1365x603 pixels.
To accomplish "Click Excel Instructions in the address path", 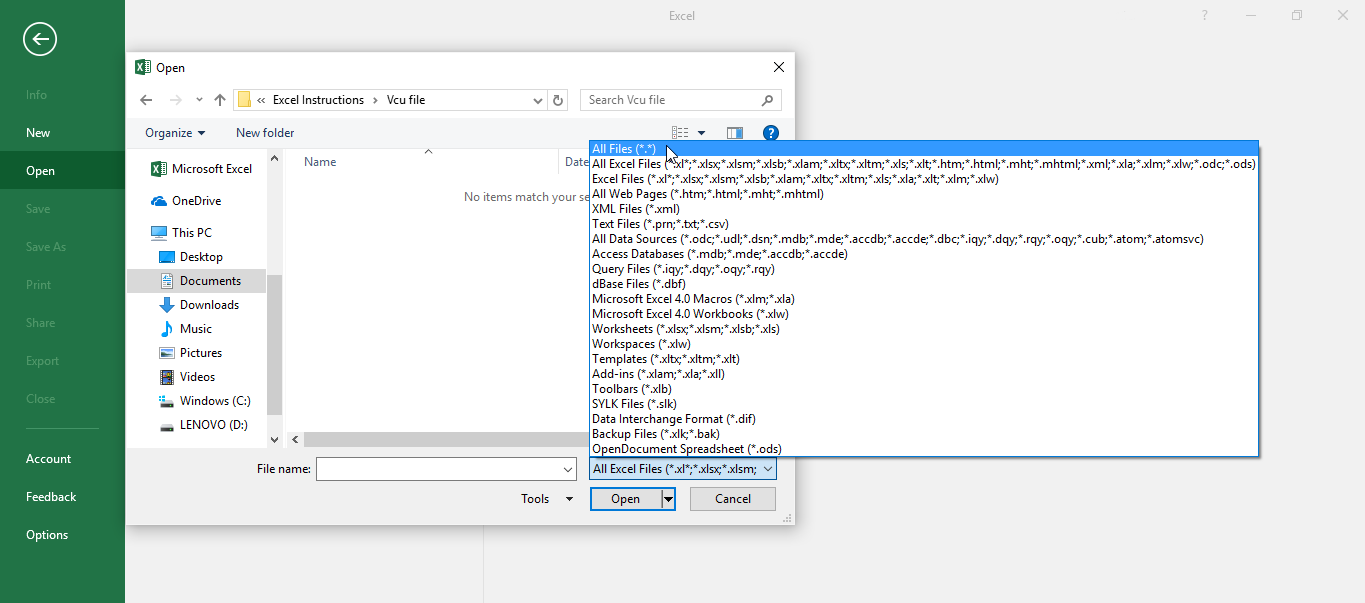I will (x=318, y=100).
